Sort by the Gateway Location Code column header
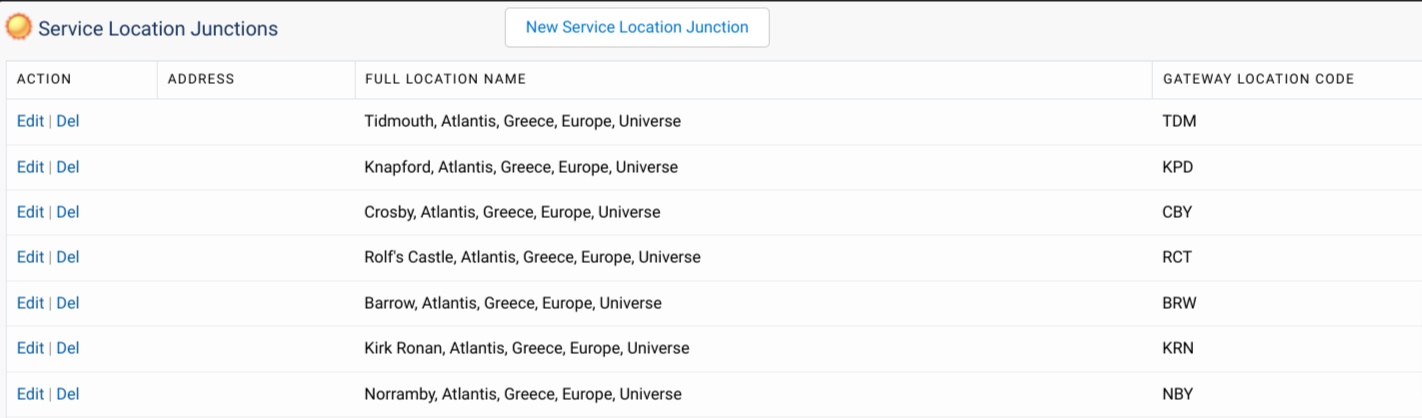1422x418 pixels. tap(1258, 79)
